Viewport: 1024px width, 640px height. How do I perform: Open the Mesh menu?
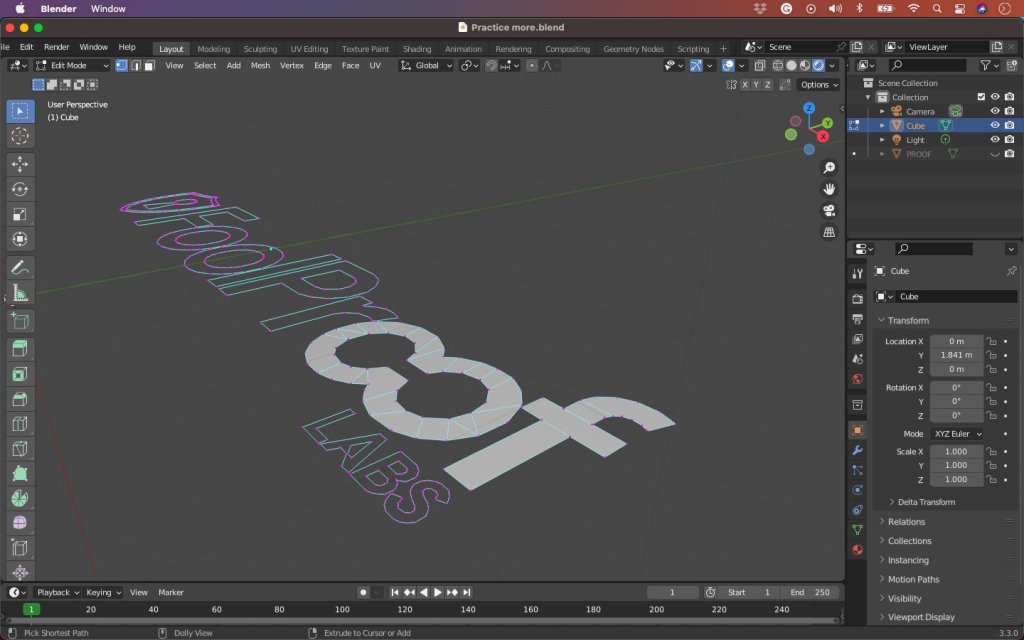point(260,65)
